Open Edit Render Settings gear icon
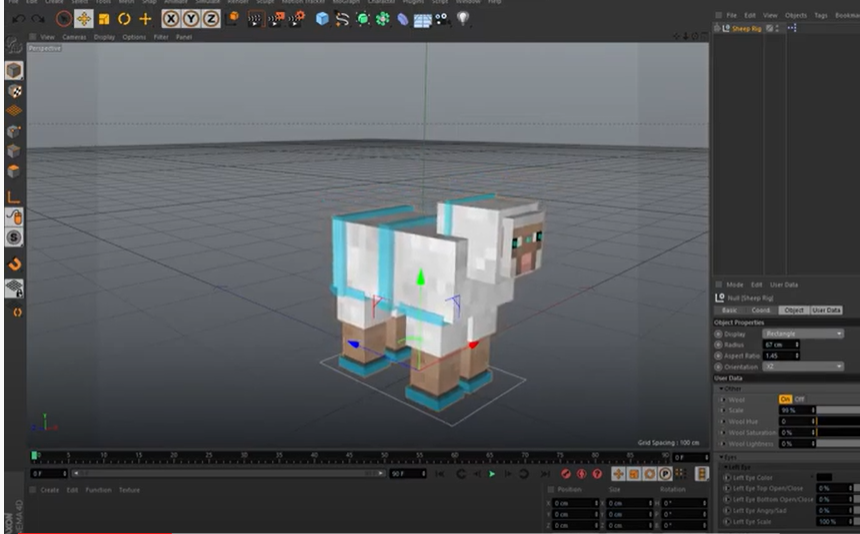This screenshot has width=860, height=534. click(296, 19)
